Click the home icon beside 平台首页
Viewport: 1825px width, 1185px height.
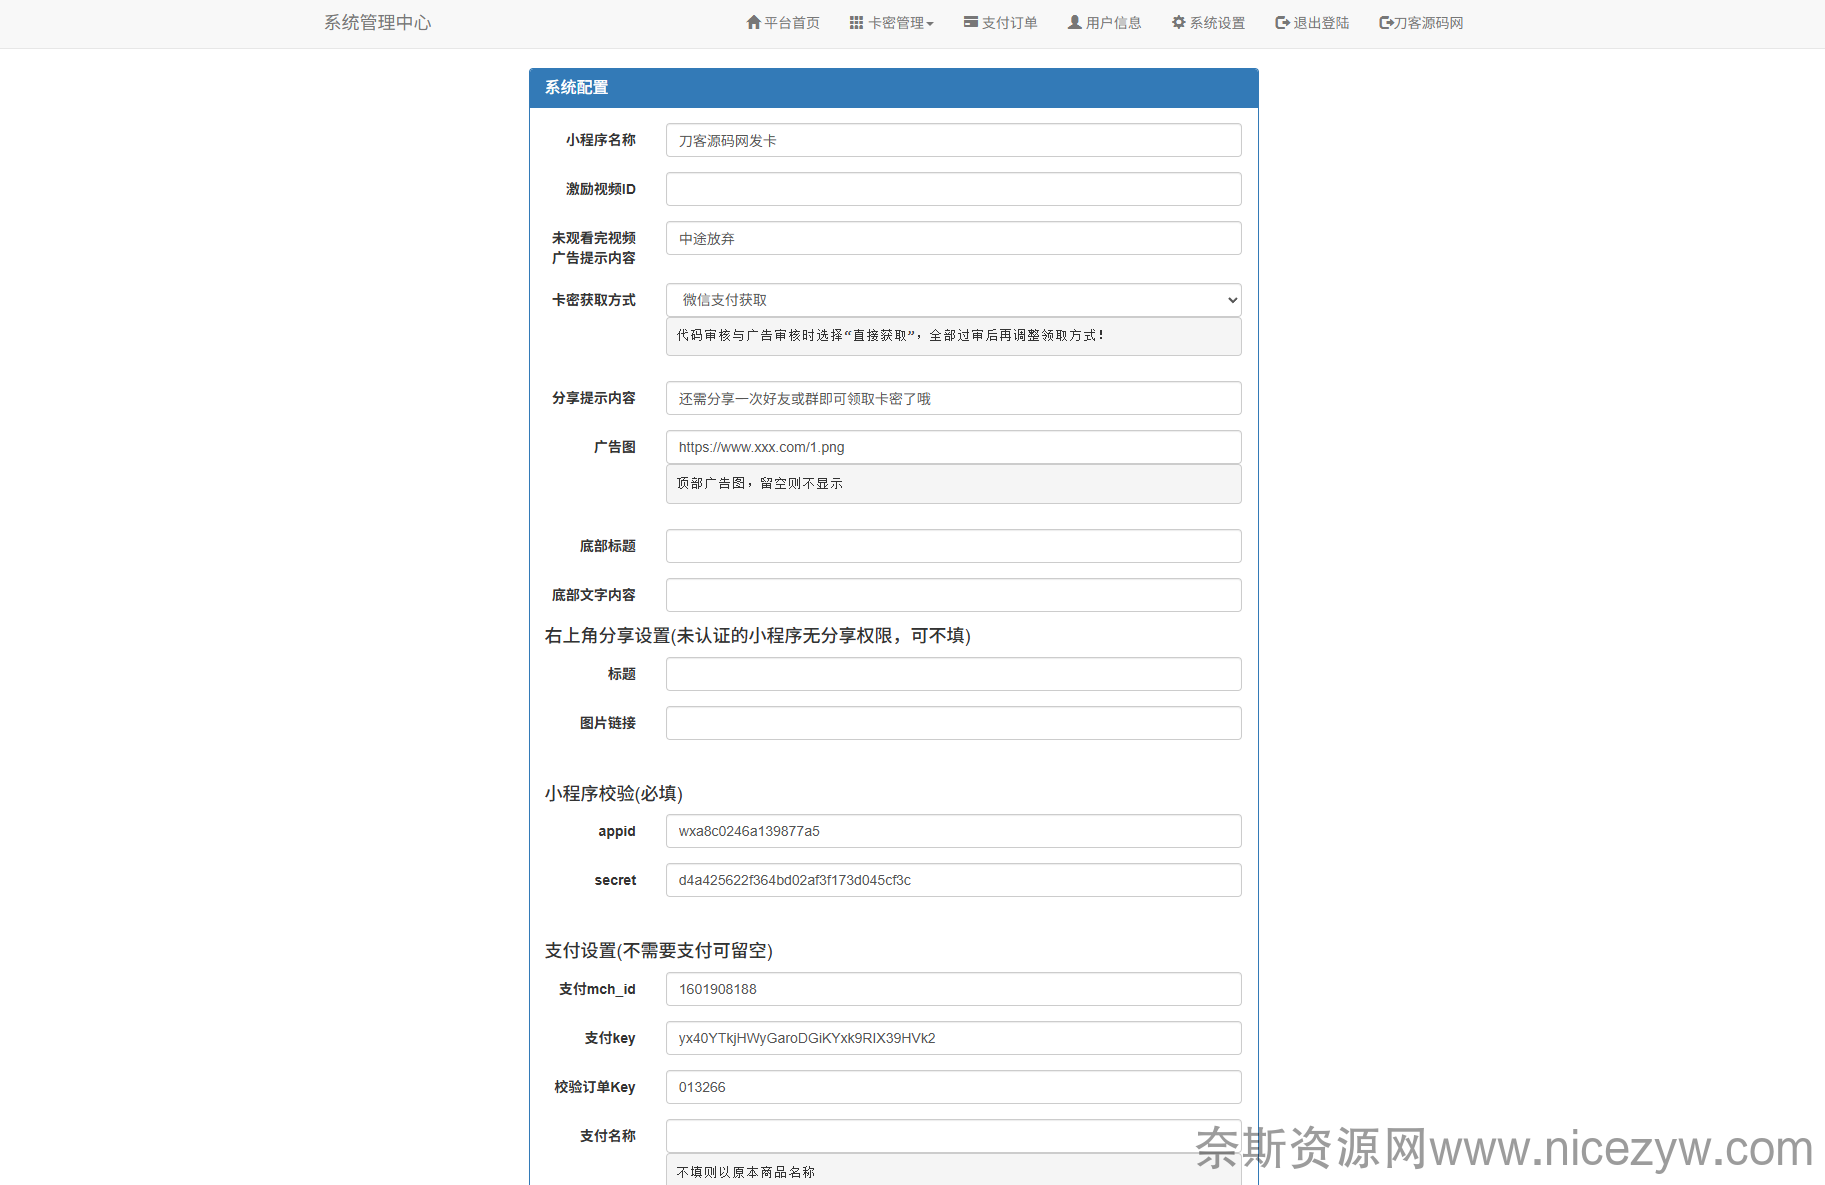tap(754, 22)
